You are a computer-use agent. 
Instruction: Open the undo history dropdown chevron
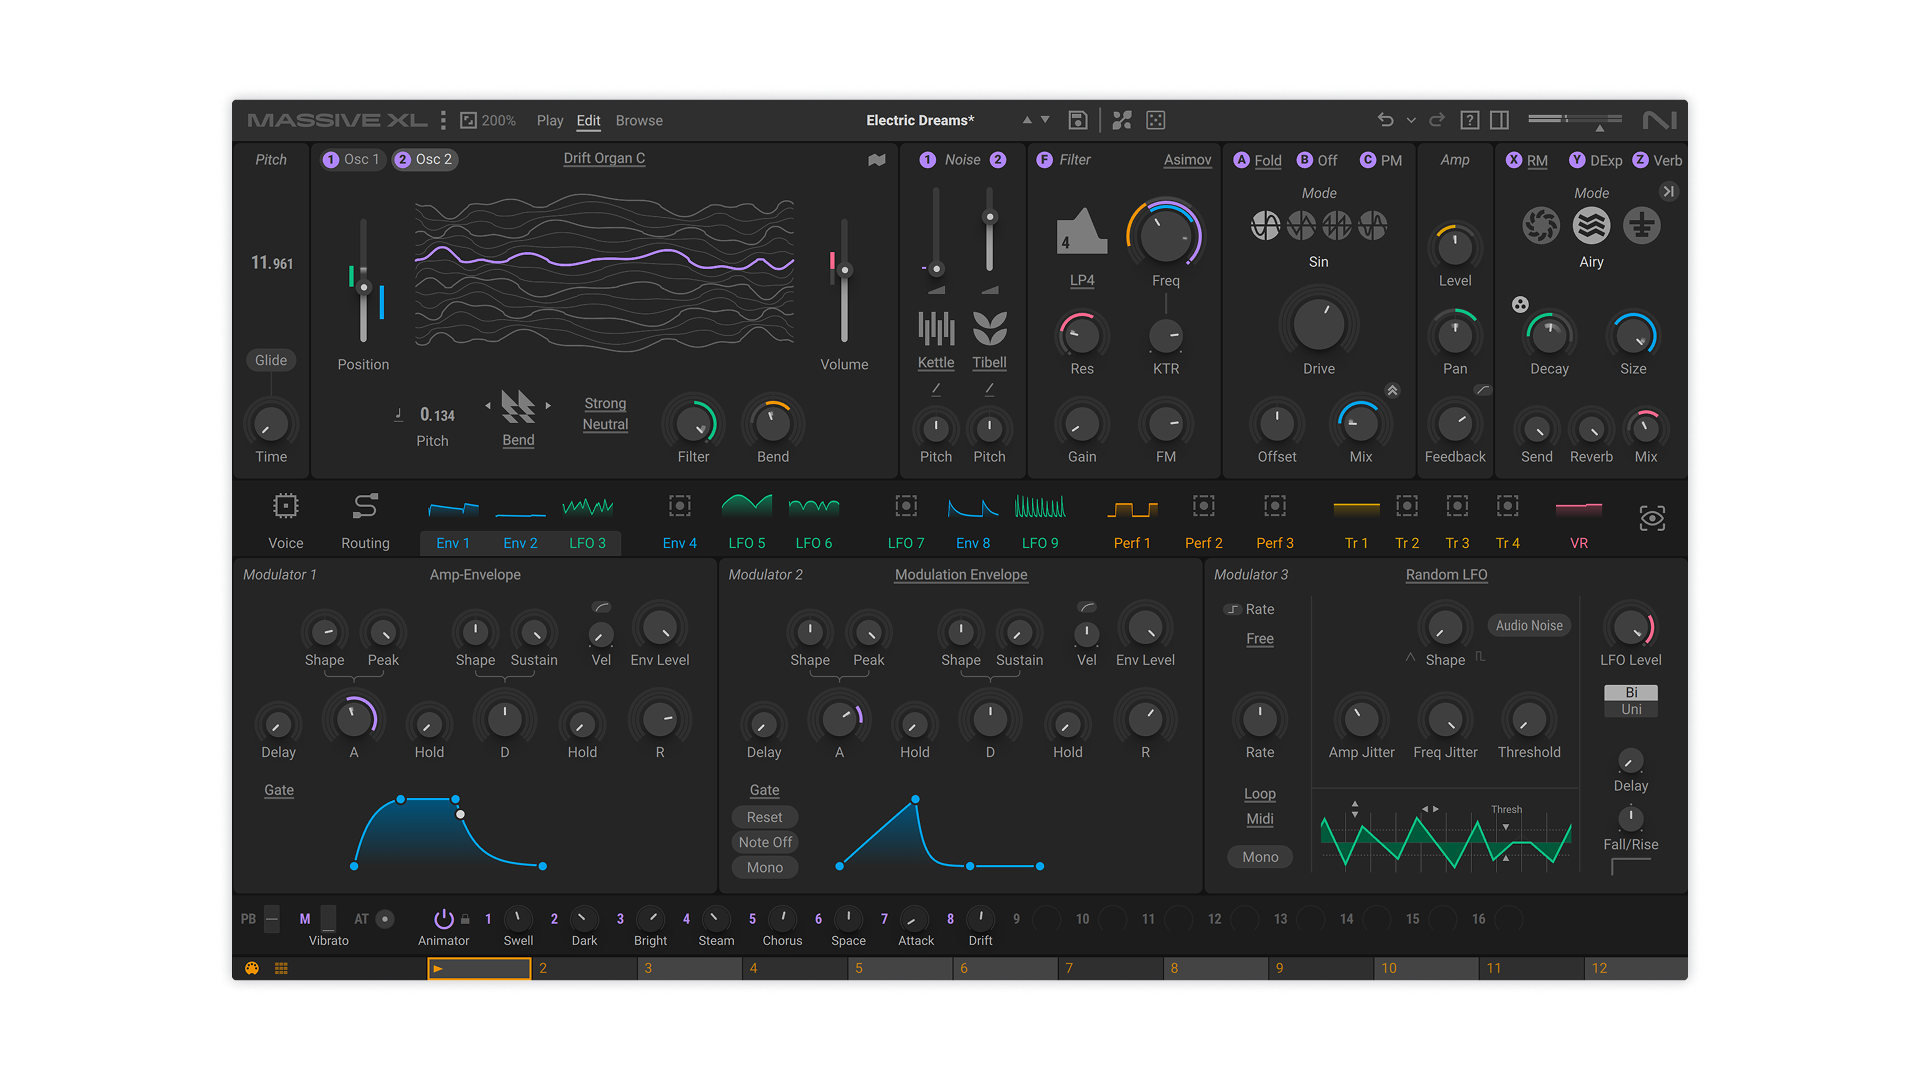(x=1411, y=120)
